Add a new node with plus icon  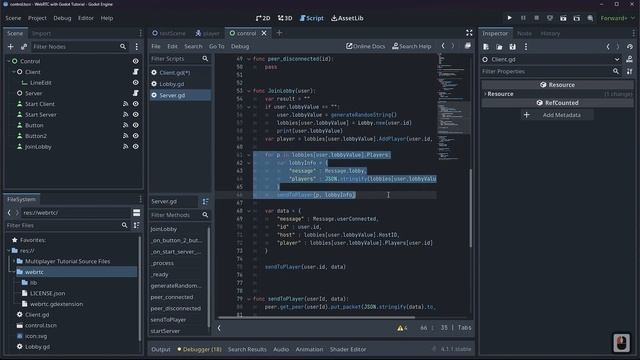coord(11,47)
